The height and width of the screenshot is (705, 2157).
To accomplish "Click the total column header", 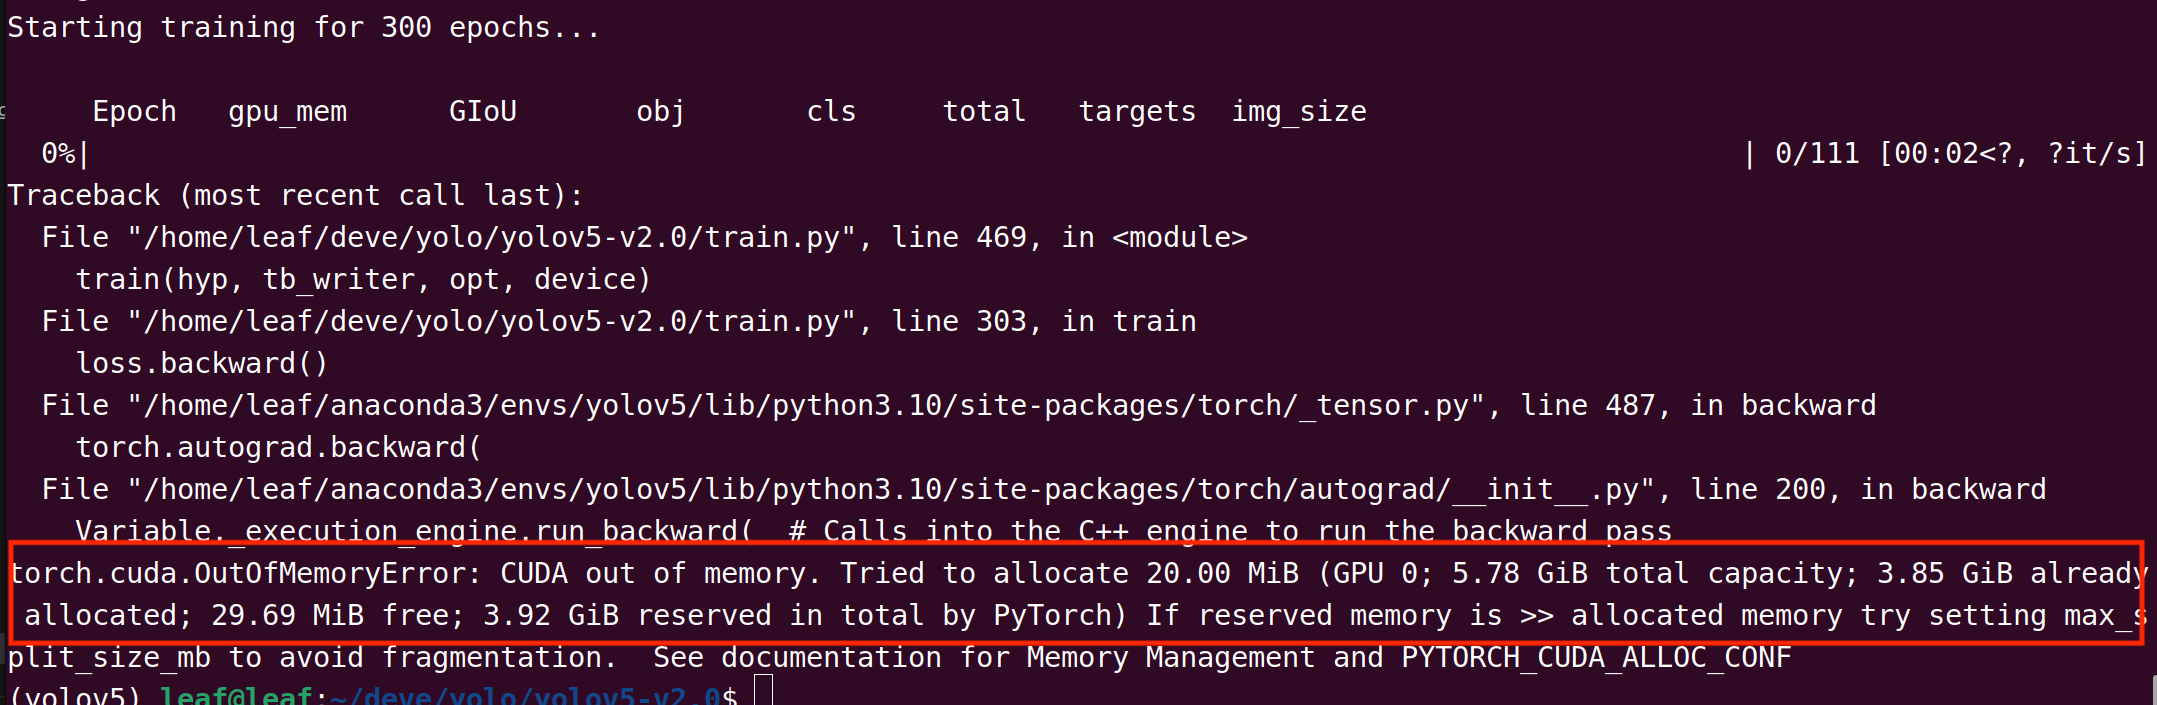I will [984, 111].
